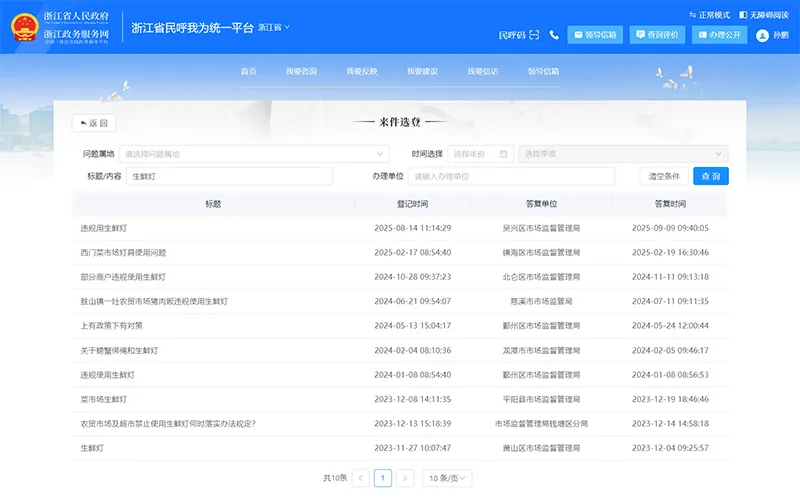Open 领导信箱 from the header

coord(594,35)
